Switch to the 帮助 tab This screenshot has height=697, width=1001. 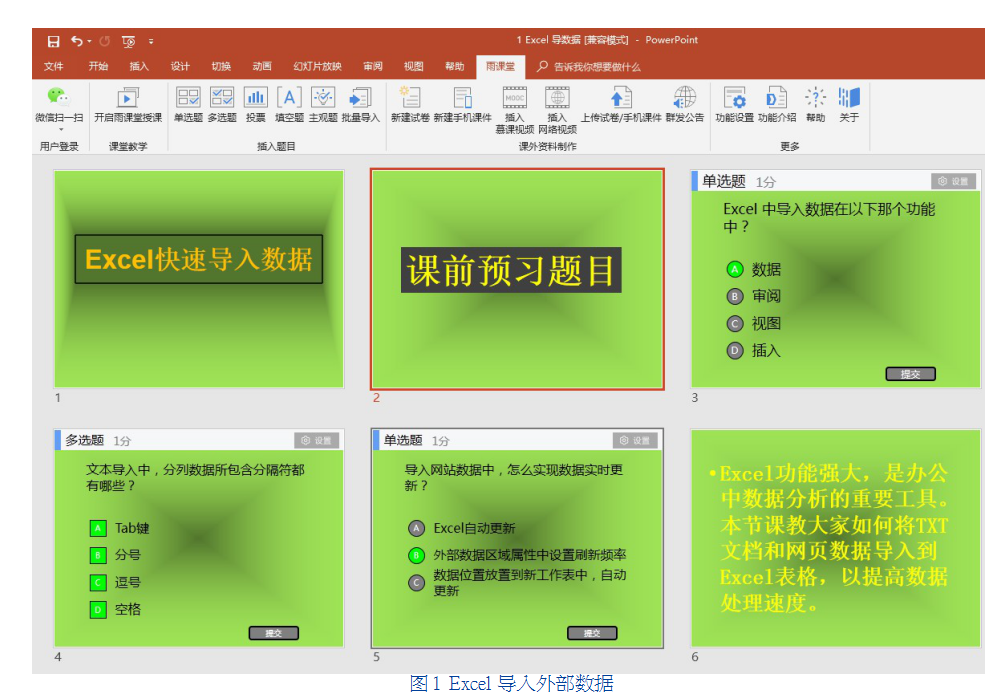pos(455,66)
